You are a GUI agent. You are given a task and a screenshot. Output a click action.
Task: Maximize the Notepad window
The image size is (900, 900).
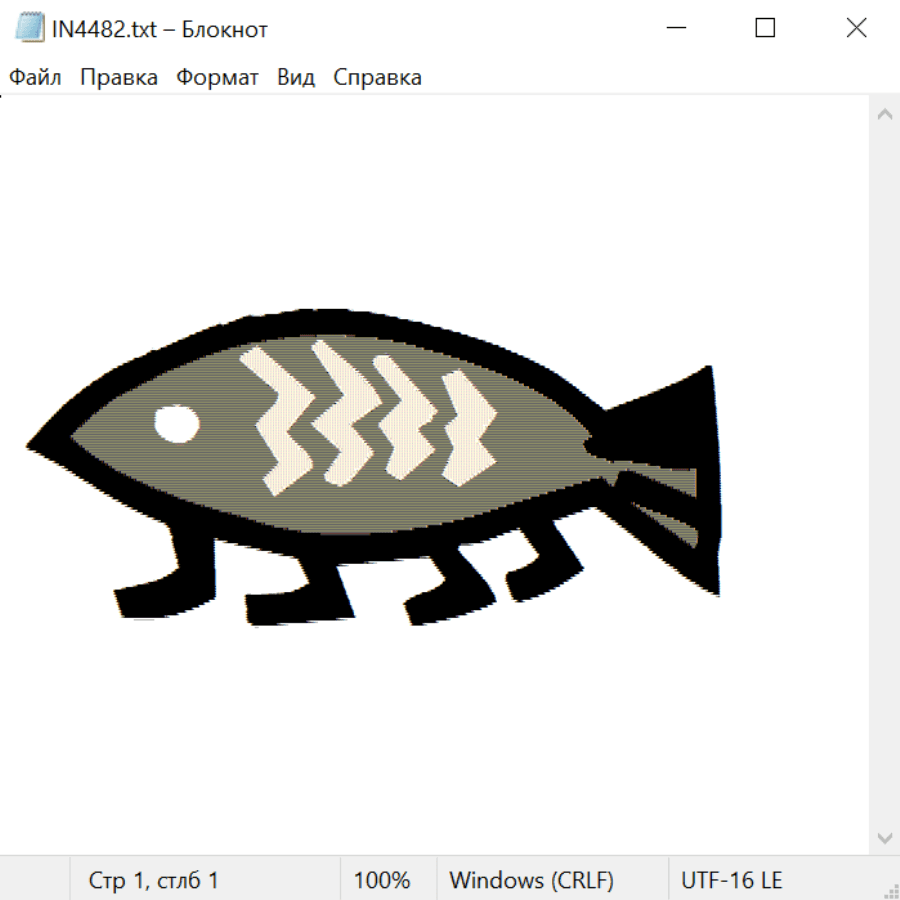click(765, 29)
